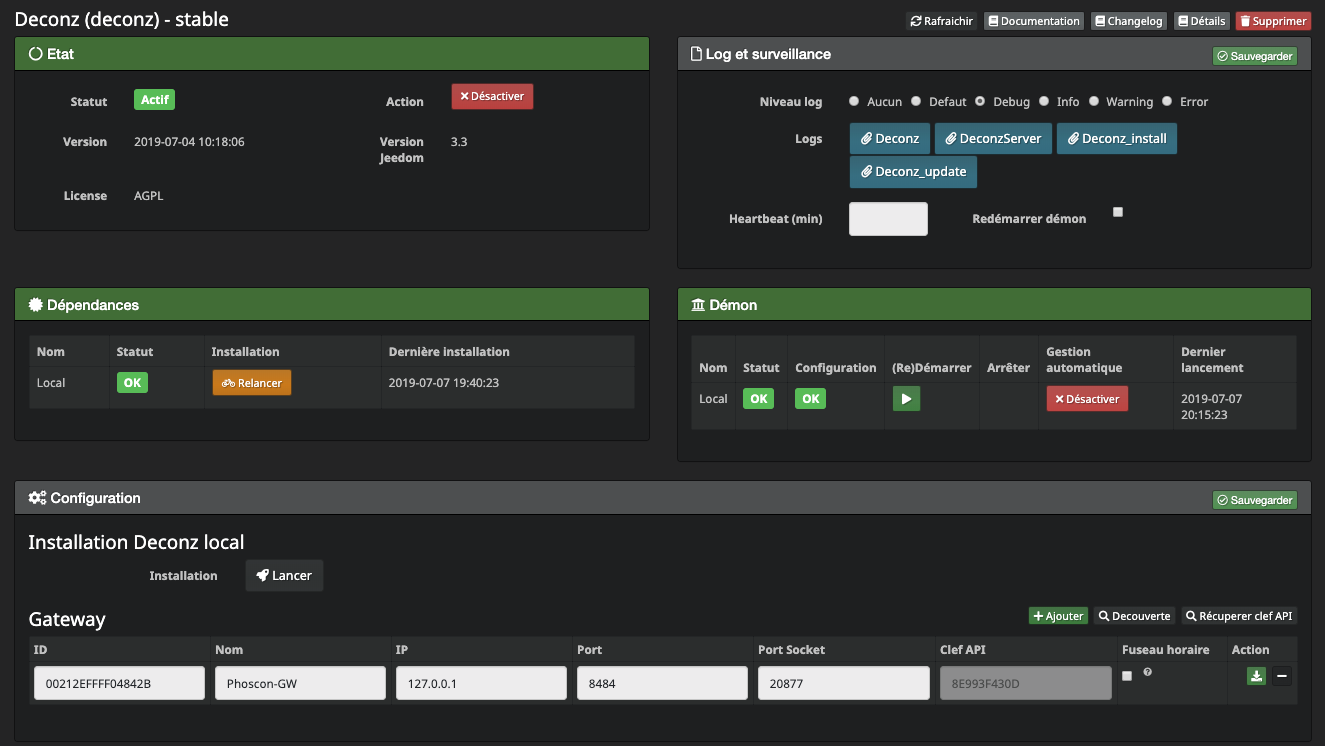Toggle the Fuseau horaire checkbox
The image size is (1325, 746).
point(1127,676)
